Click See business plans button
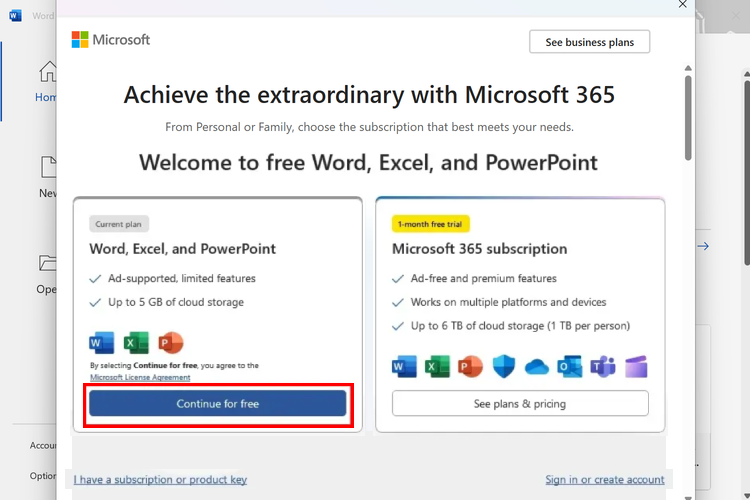 point(589,42)
